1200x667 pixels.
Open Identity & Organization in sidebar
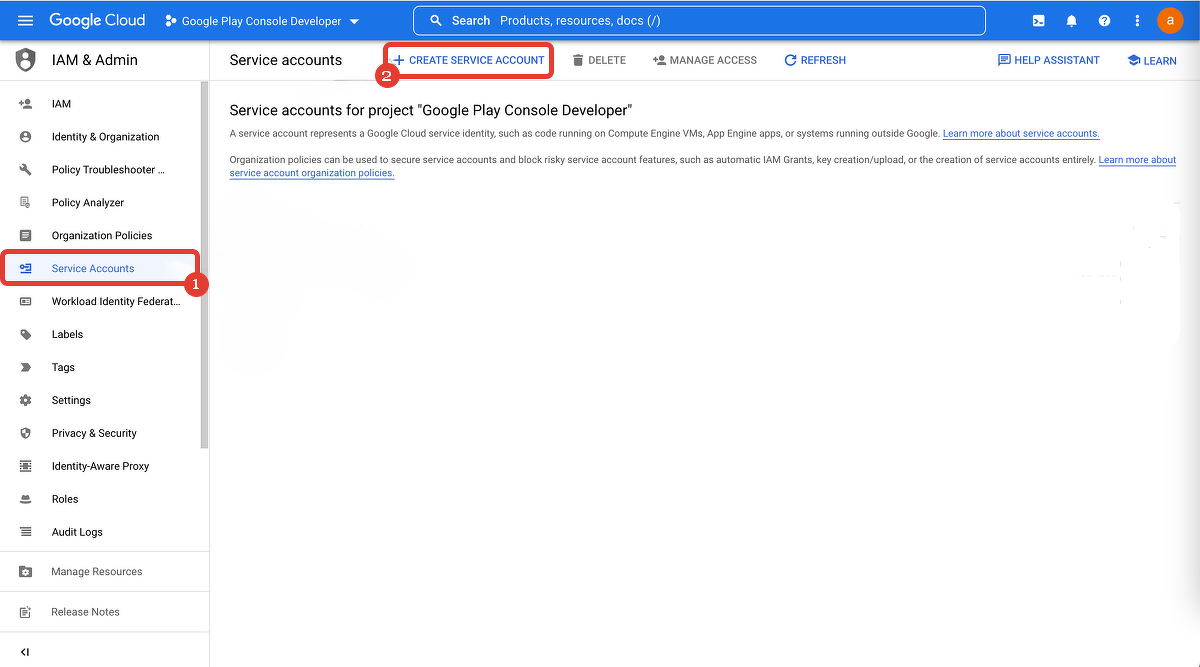(x=105, y=137)
